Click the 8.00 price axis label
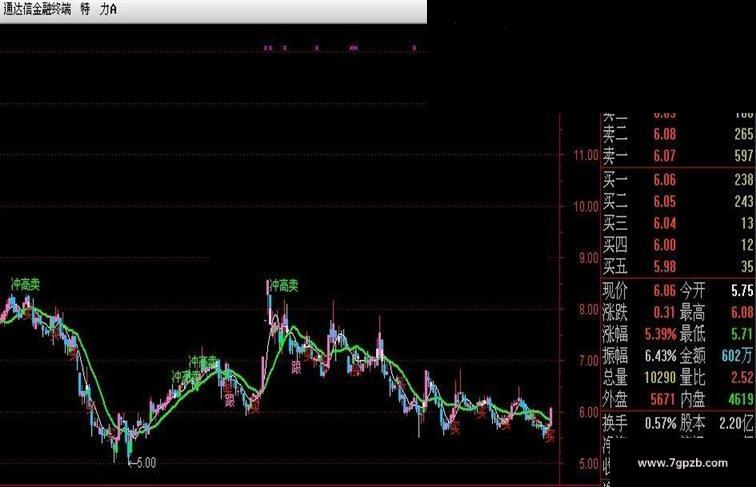 point(589,309)
